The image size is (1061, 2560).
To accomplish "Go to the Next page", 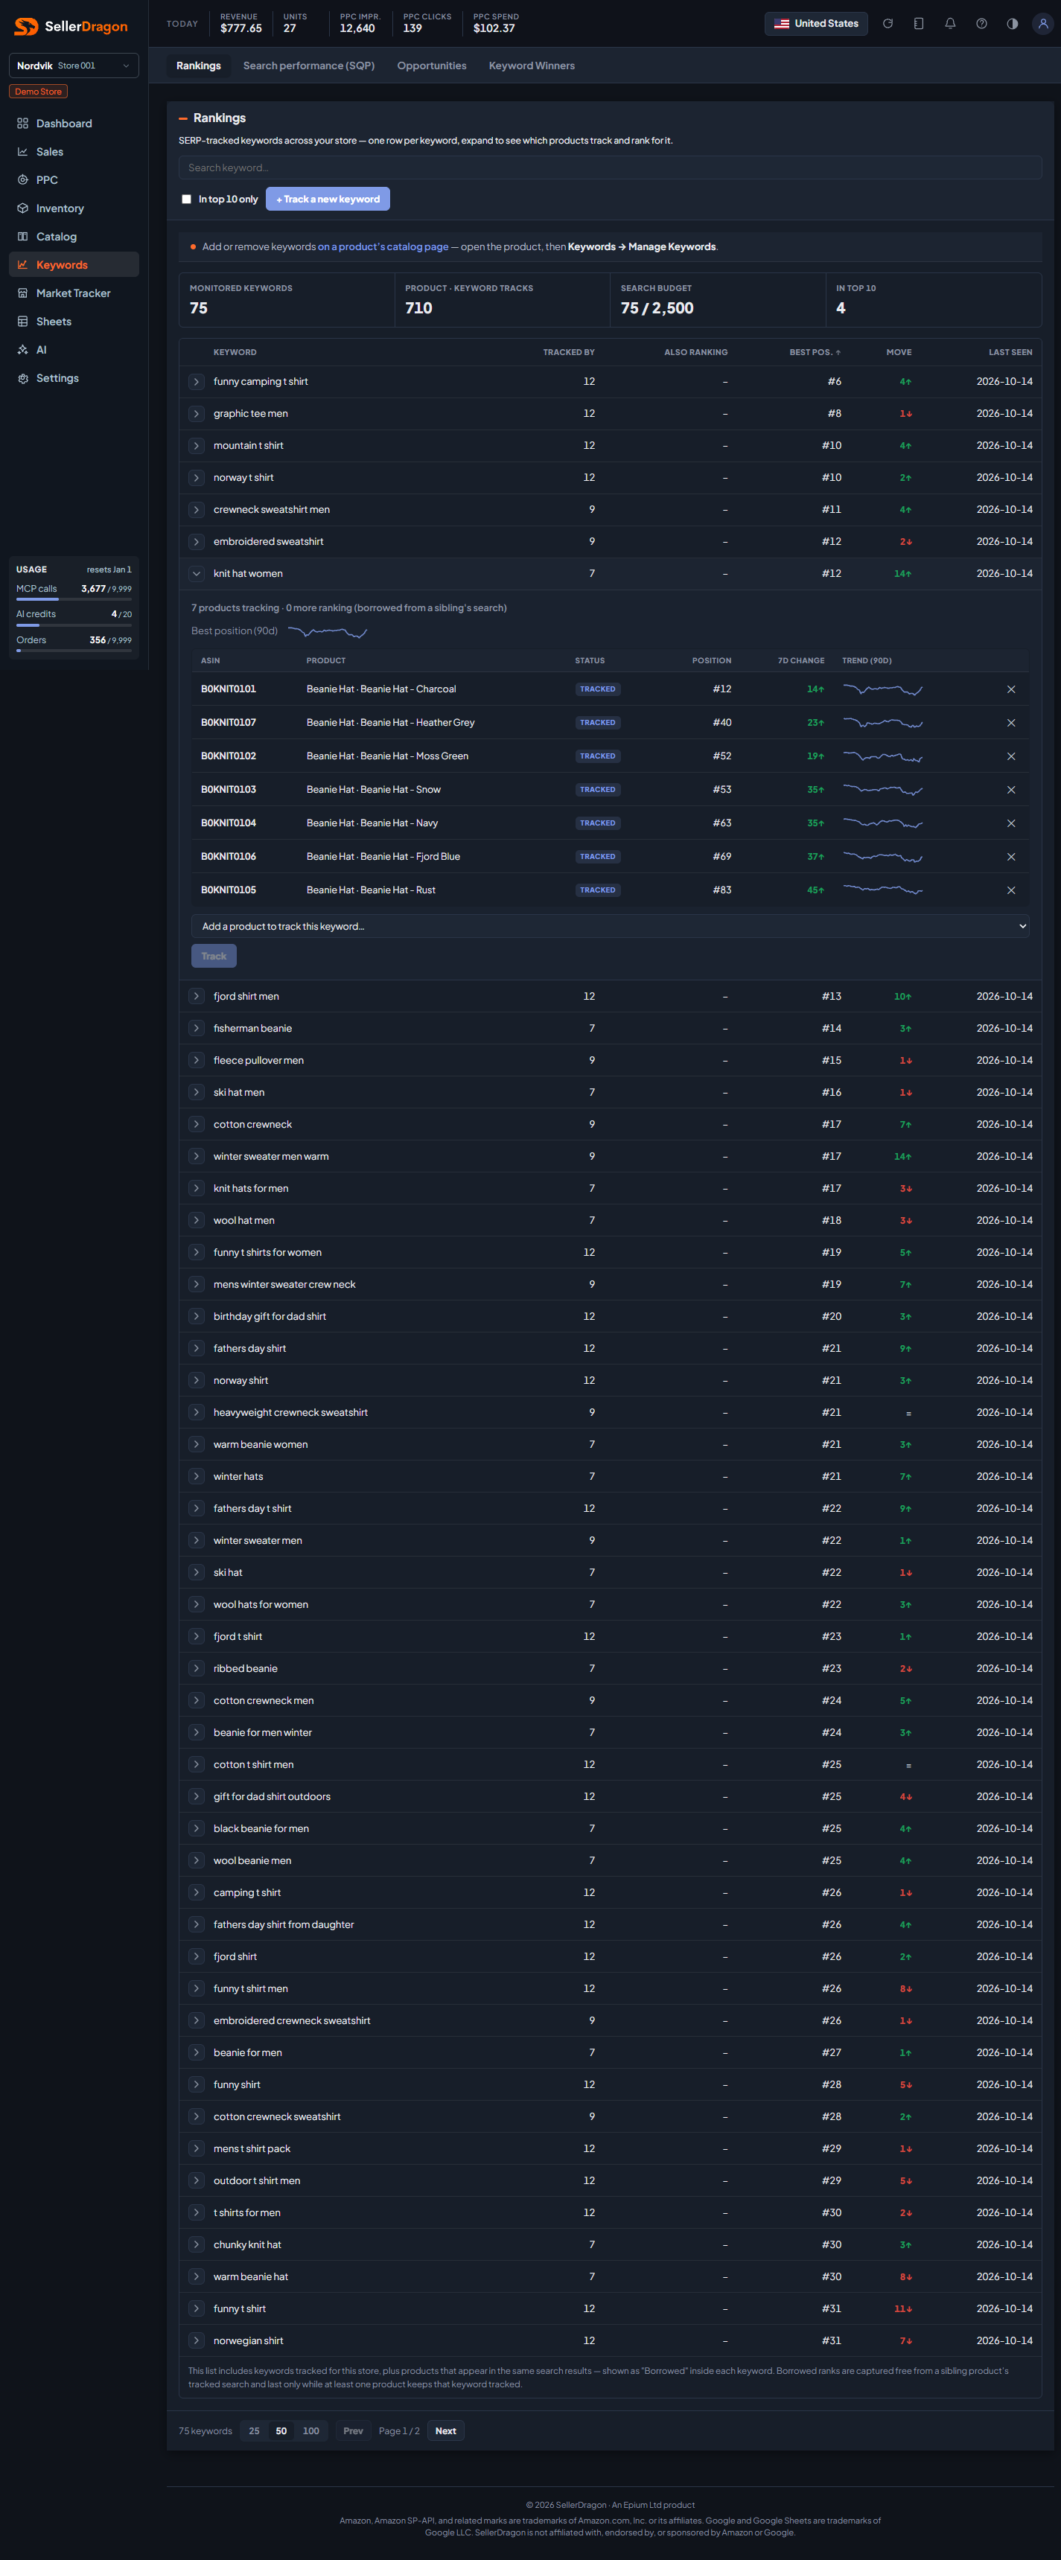I will tap(446, 2431).
